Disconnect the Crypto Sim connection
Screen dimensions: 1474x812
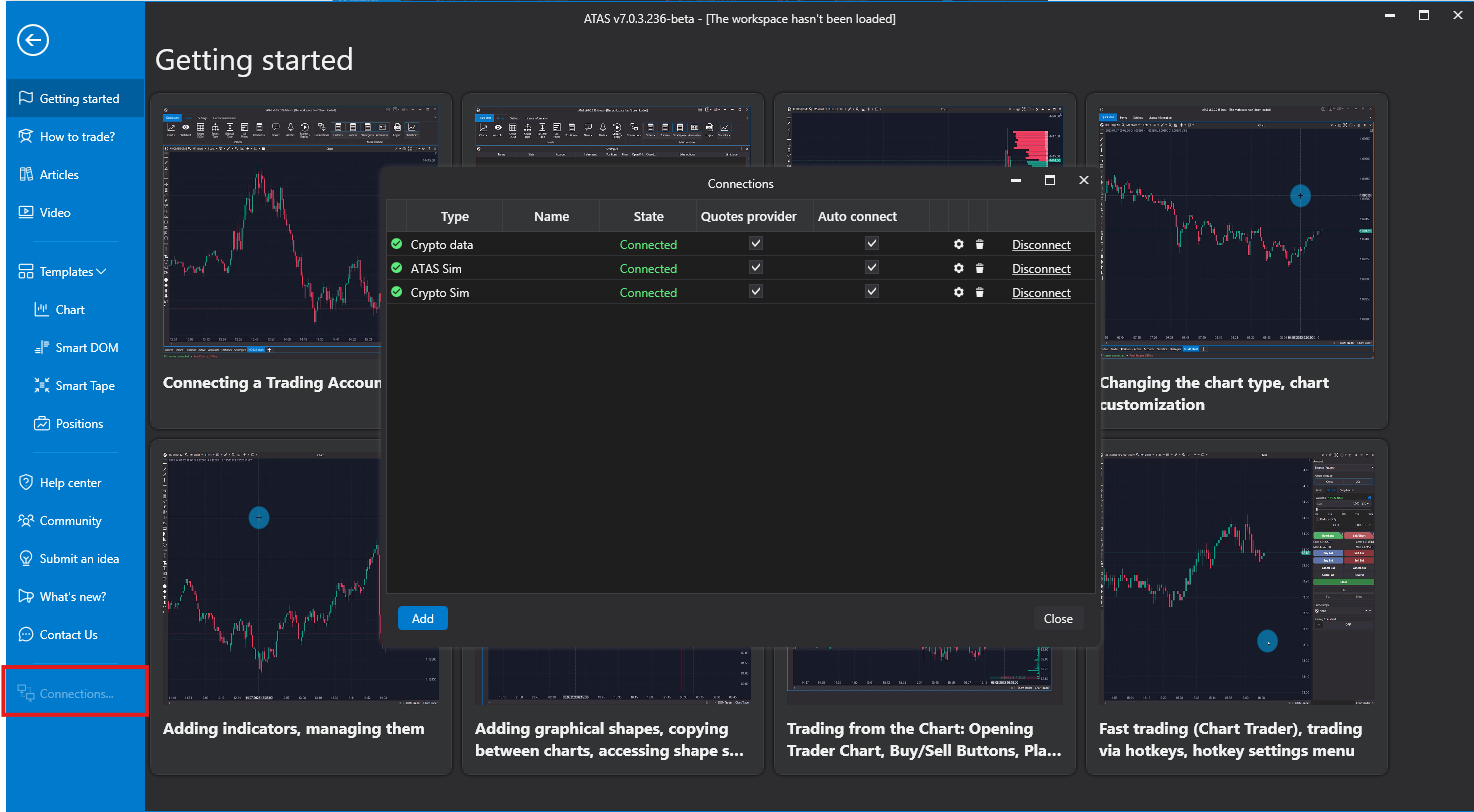[1041, 293]
